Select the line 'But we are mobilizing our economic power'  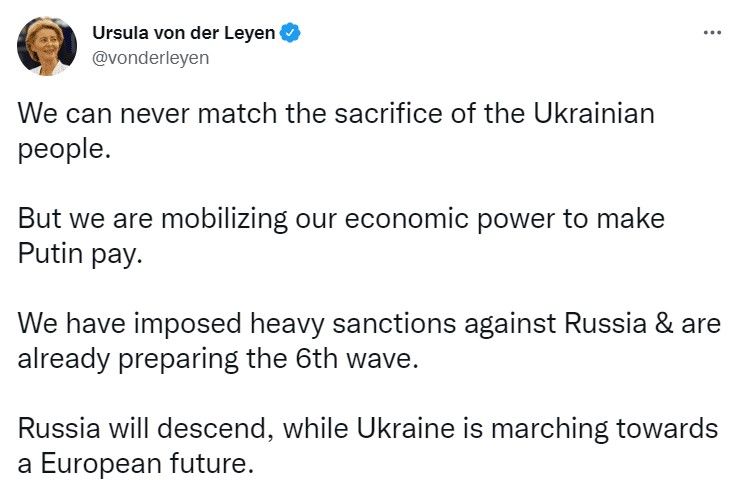[x=341, y=219]
